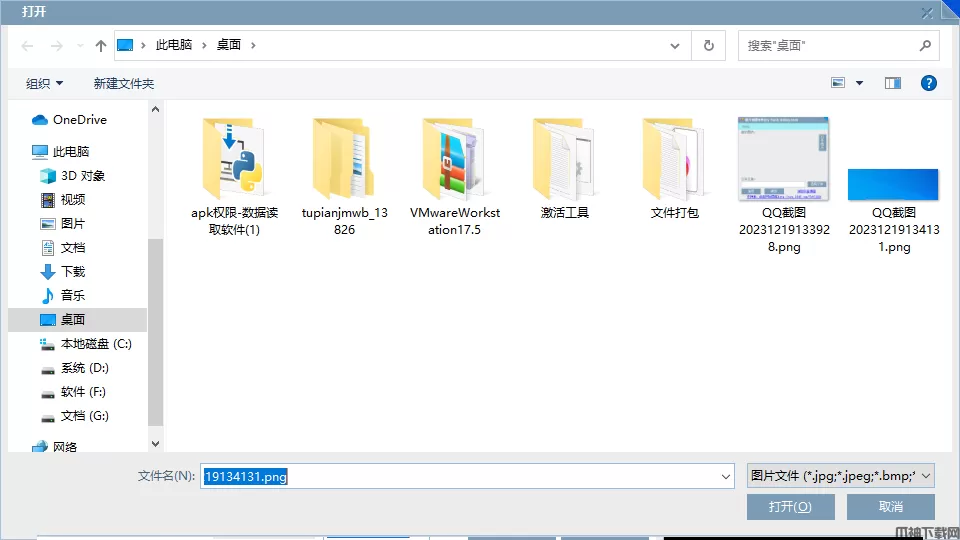
Task: Click the navigation pane scrollbar thumb
Action: coord(156,332)
